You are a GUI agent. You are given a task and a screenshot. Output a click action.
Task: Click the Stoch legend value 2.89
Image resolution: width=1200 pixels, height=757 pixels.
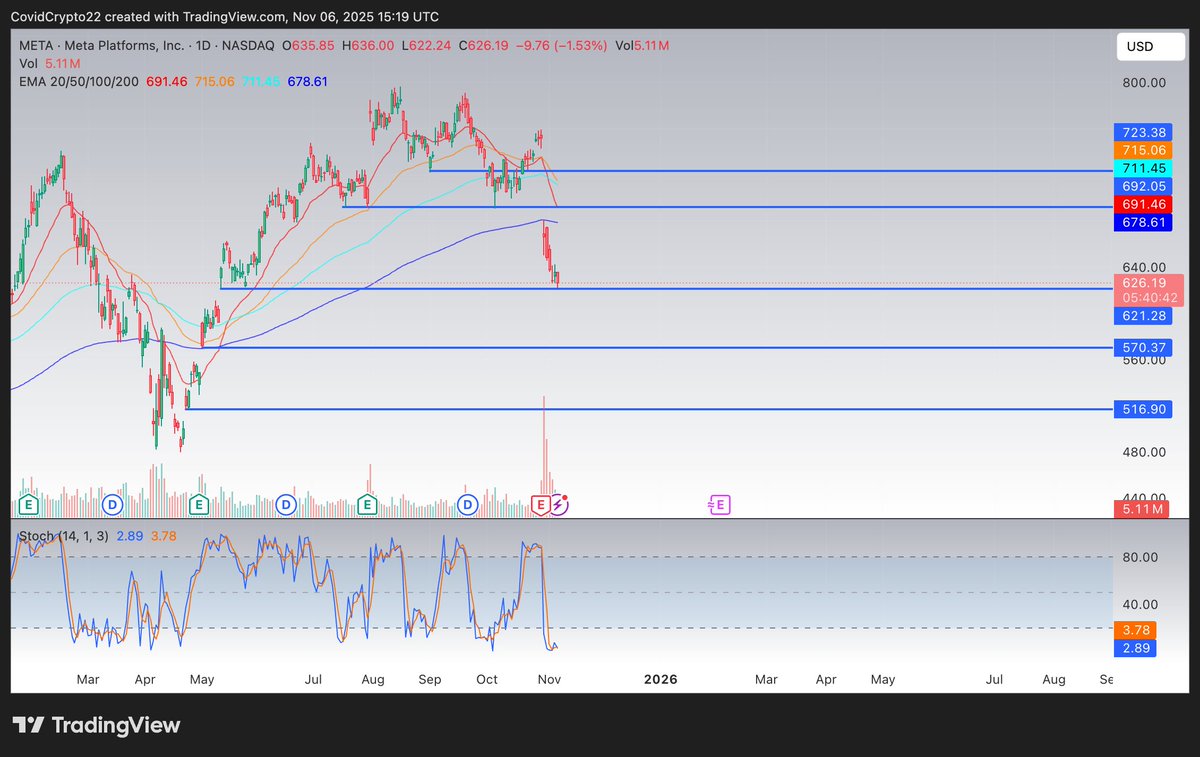(129, 537)
